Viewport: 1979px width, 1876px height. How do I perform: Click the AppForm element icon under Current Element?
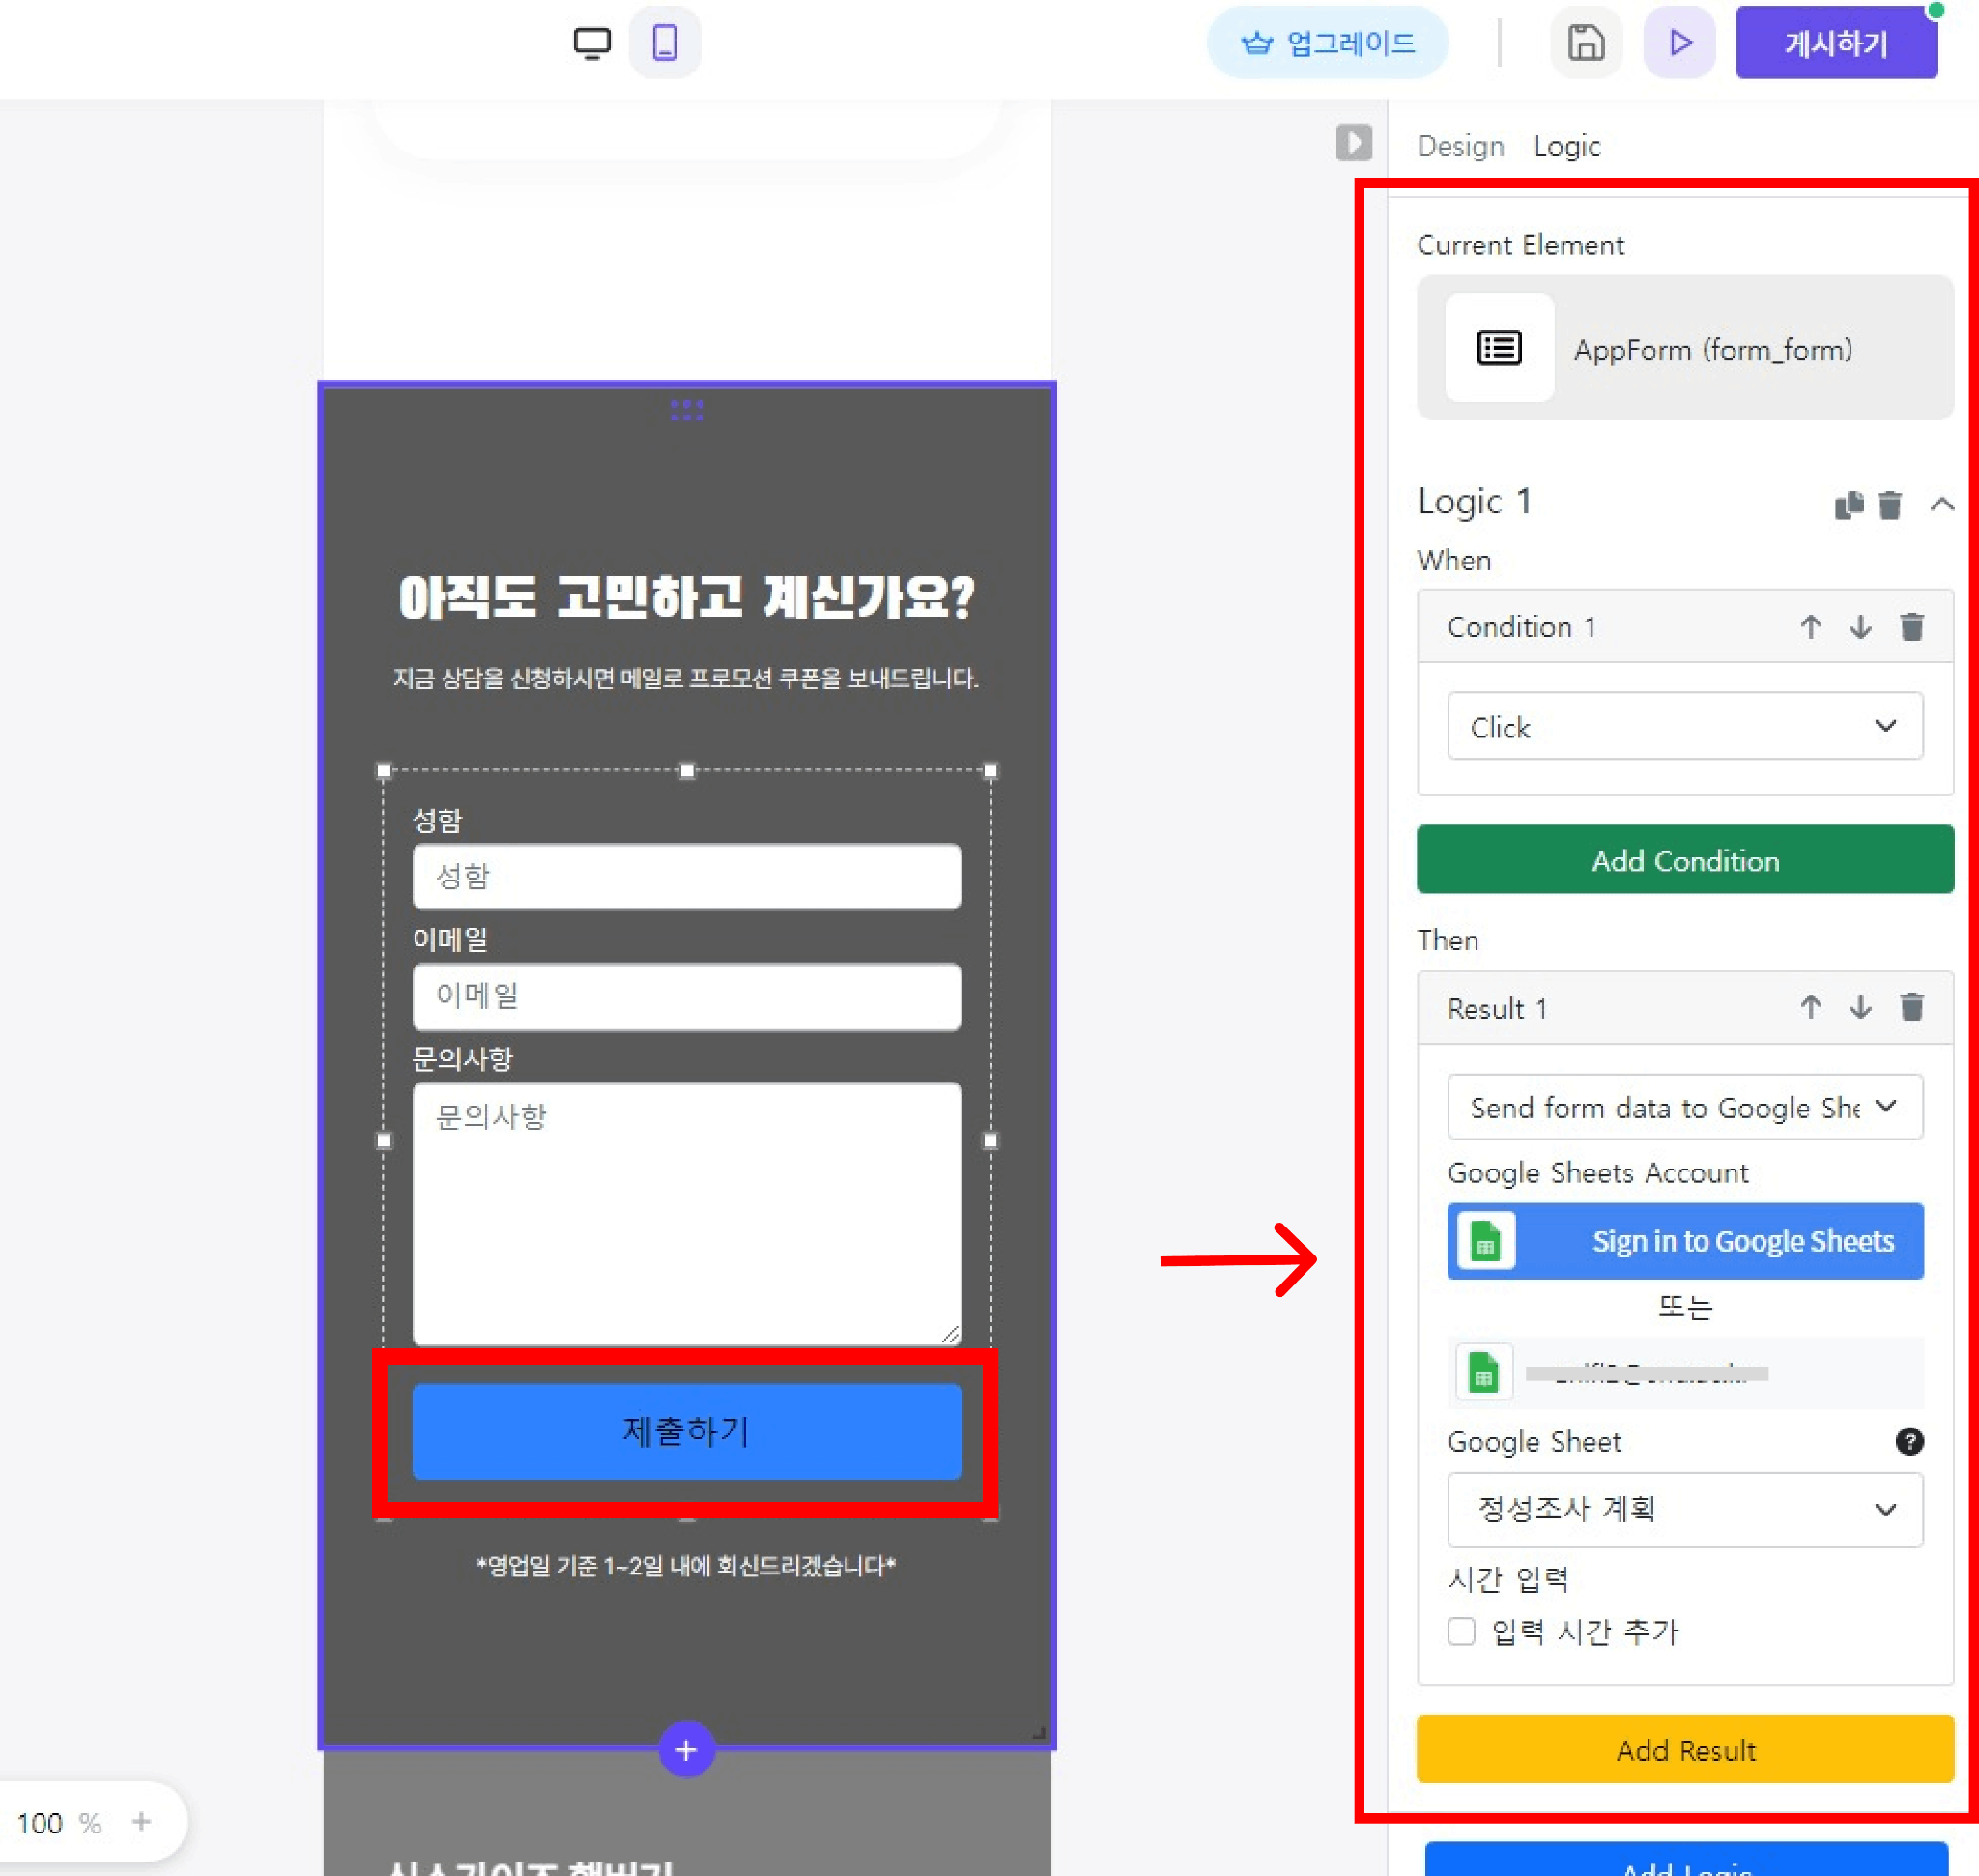(1498, 349)
